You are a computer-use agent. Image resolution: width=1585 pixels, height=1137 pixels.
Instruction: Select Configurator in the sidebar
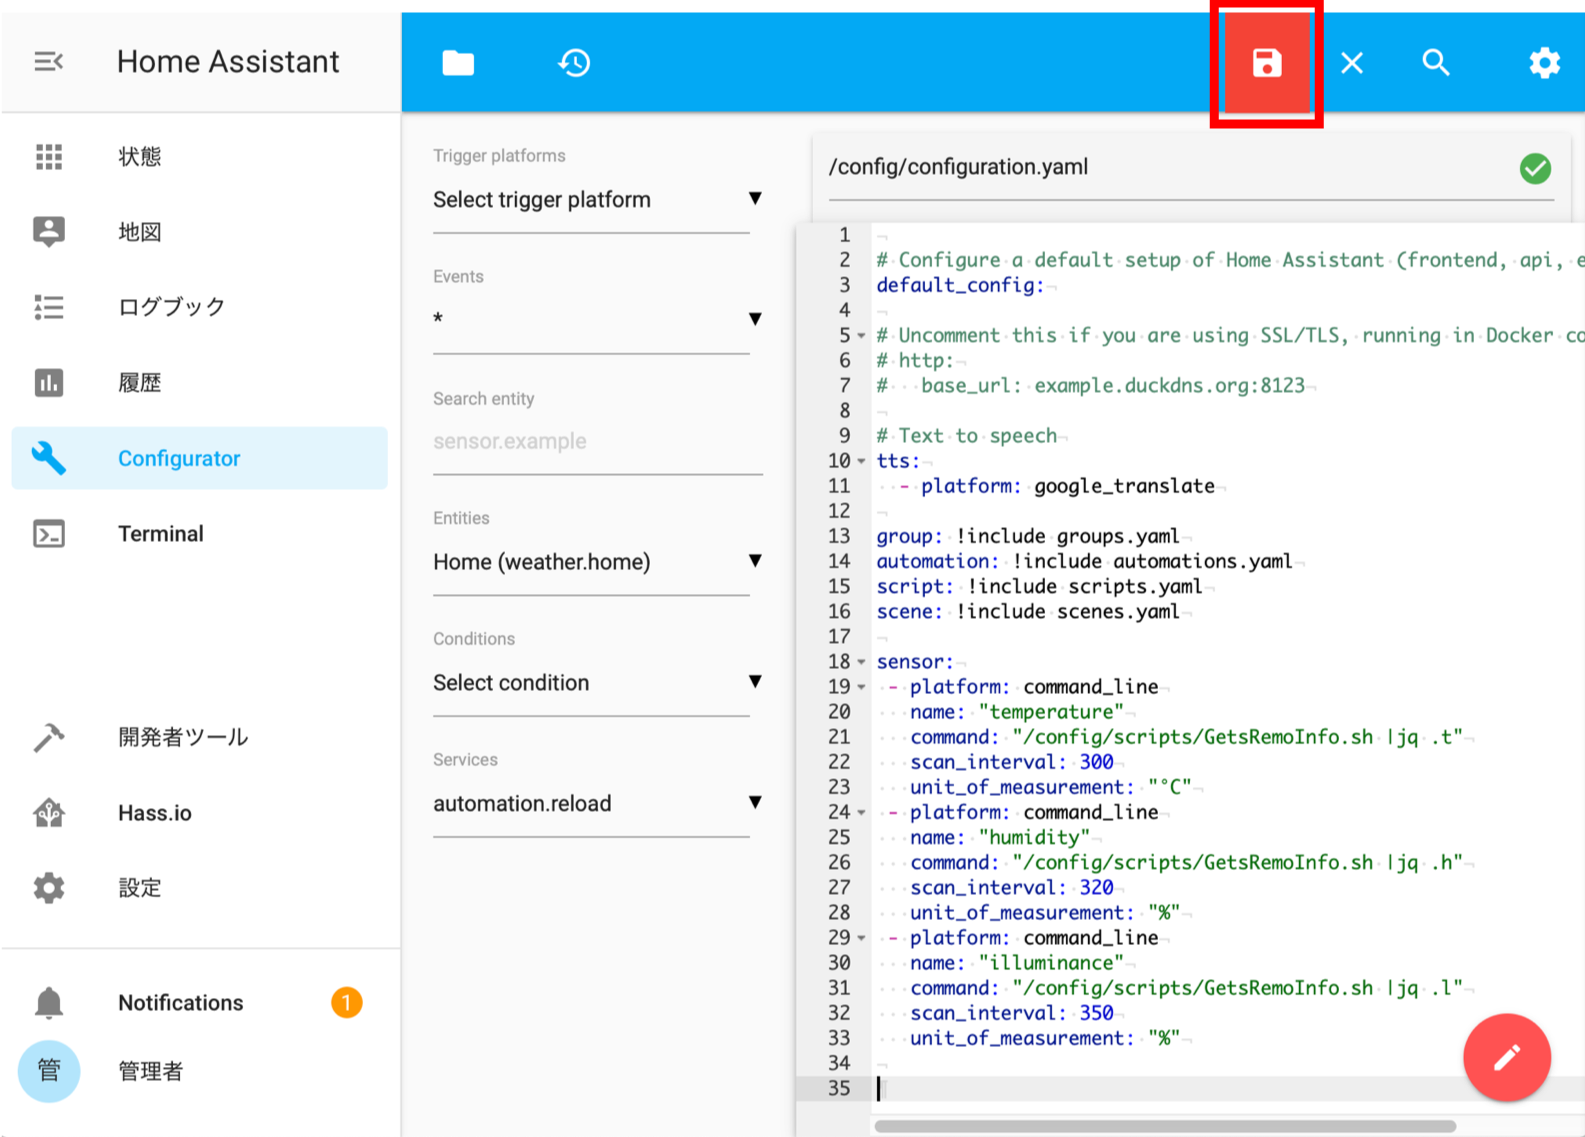coord(200,458)
